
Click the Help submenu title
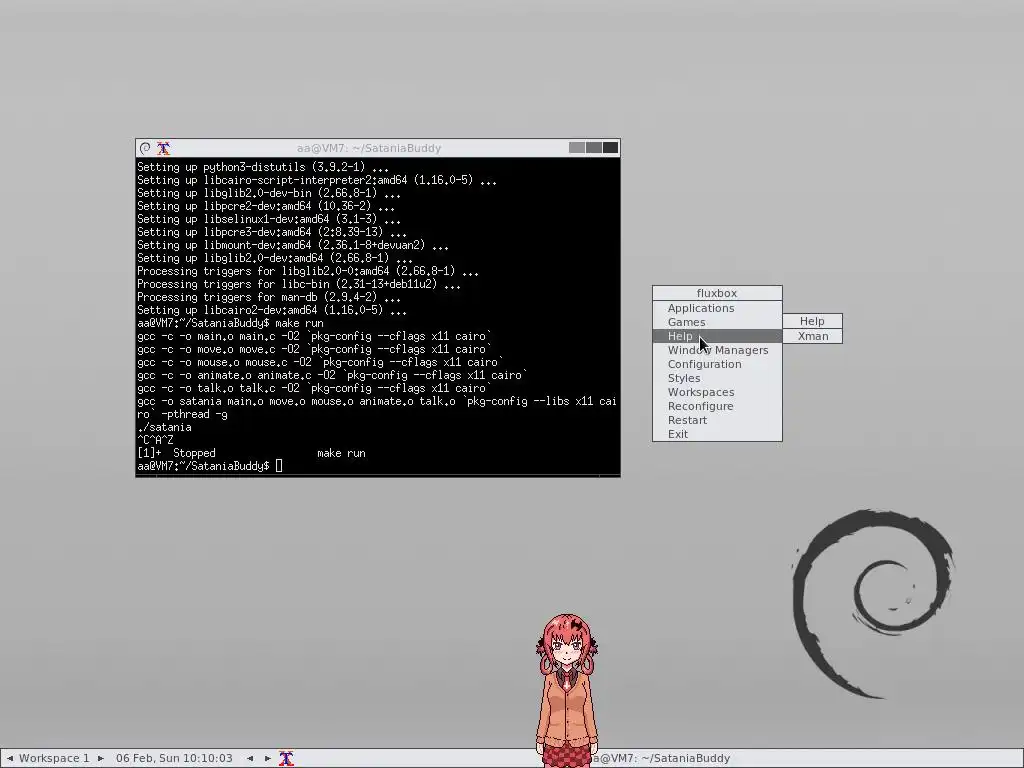click(x=812, y=321)
